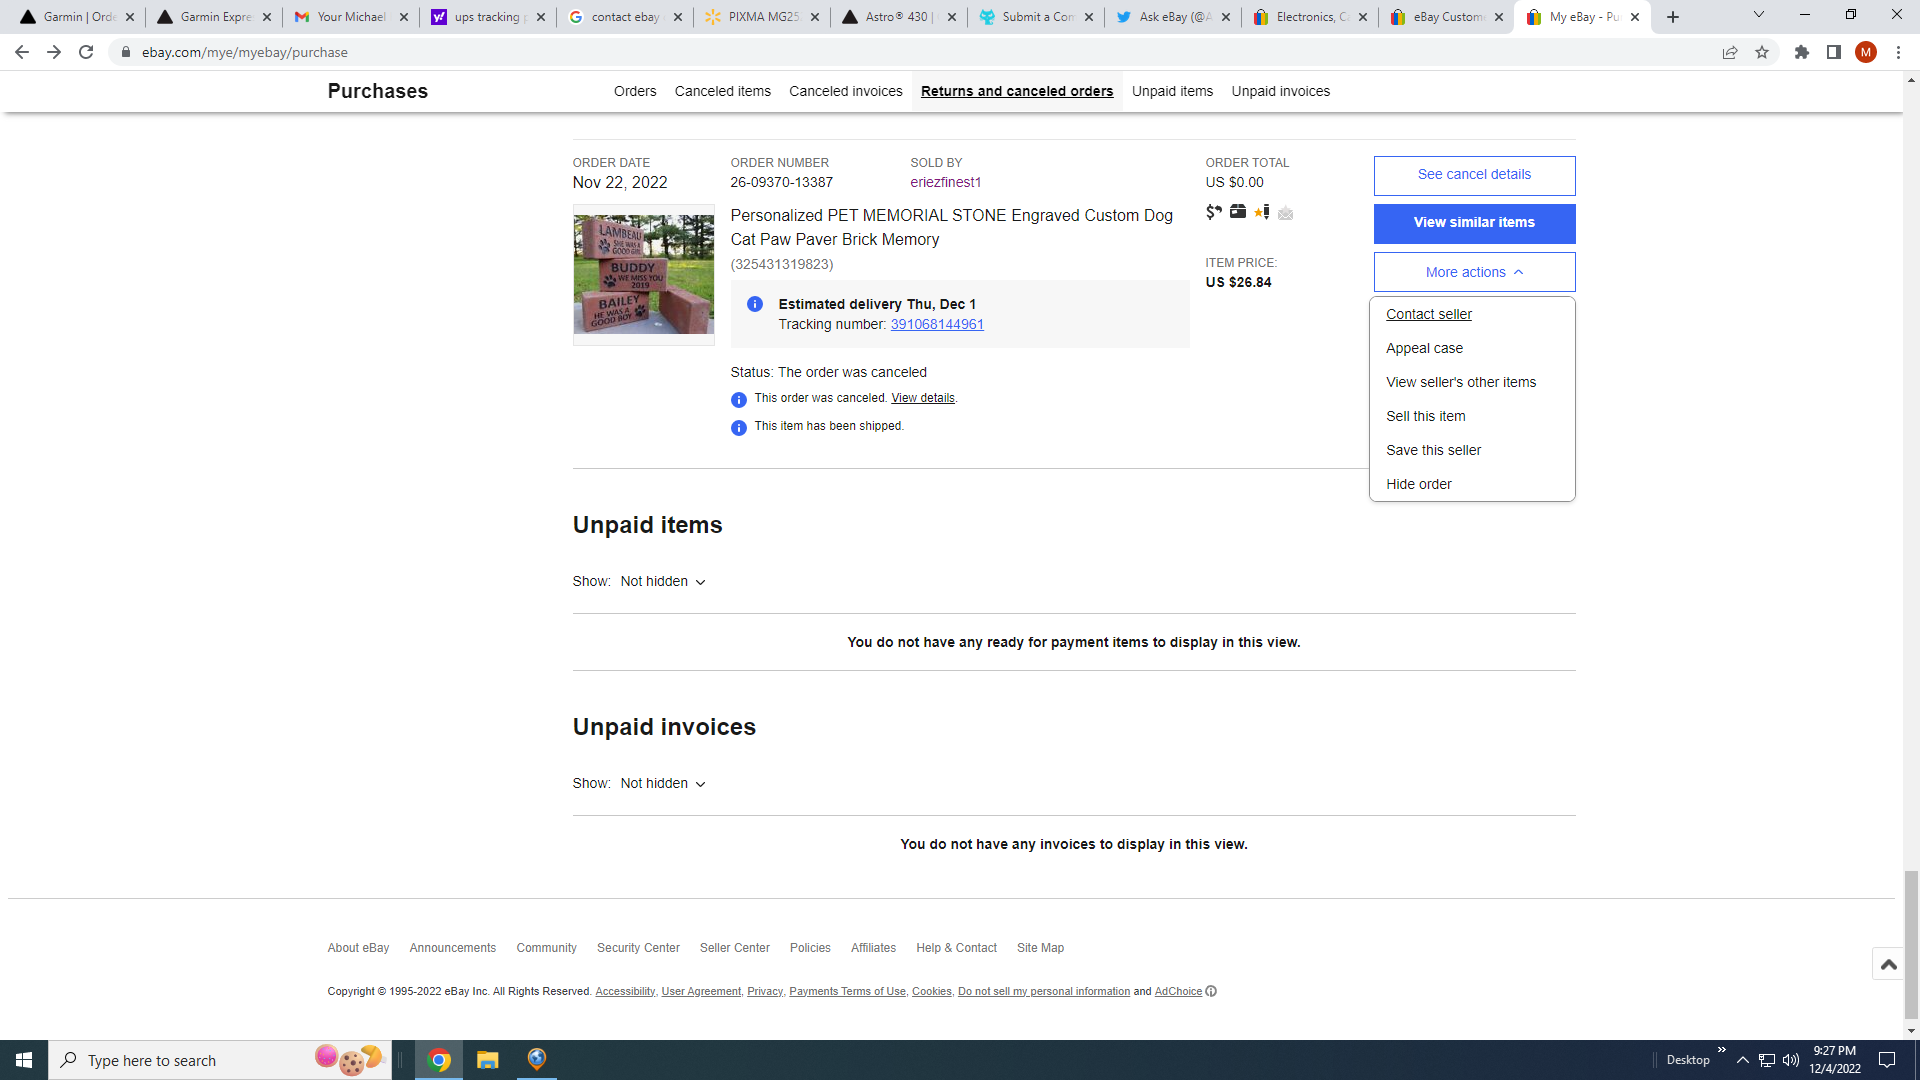Viewport: 1920px width, 1080px height.
Task: Select Hide order from the actions menu
Action: [x=1418, y=484]
